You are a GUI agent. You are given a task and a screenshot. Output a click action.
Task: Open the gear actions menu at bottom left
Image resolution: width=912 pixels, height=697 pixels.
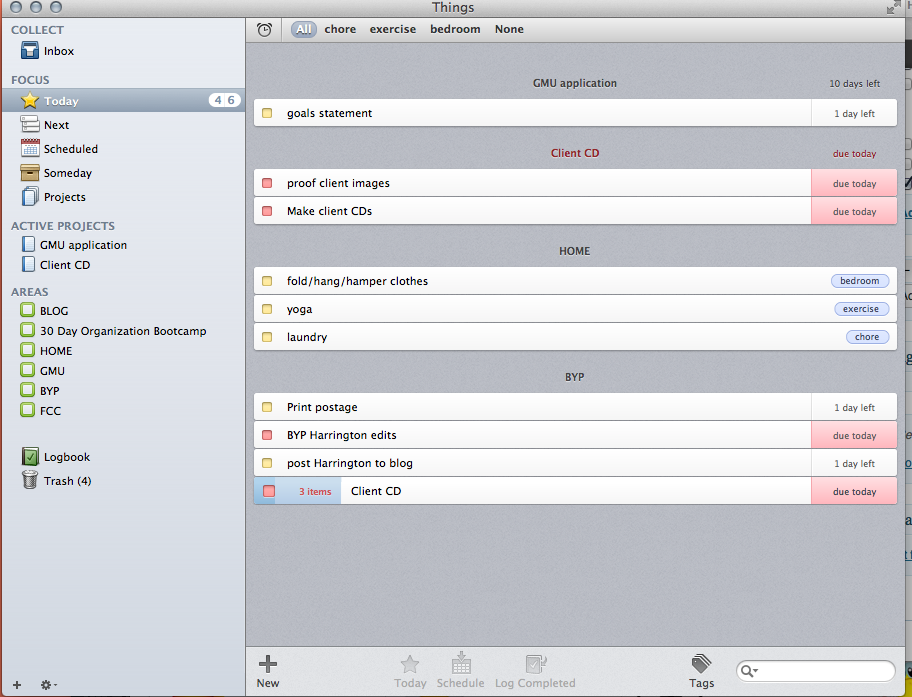point(47,685)
